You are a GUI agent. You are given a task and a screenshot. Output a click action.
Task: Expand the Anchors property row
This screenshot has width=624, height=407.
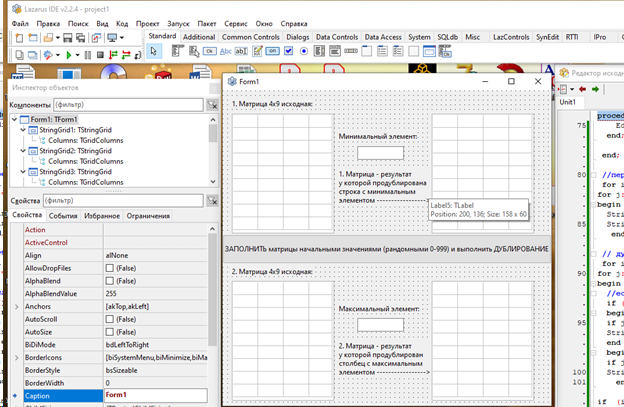15,306
